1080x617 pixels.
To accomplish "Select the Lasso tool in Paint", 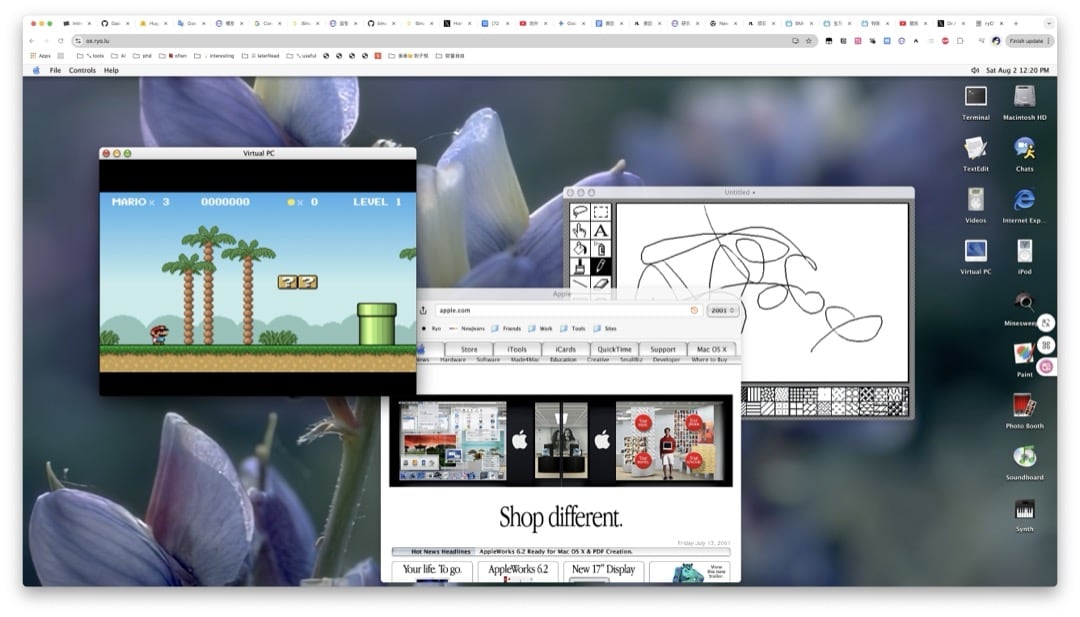I will coord(580,212).
